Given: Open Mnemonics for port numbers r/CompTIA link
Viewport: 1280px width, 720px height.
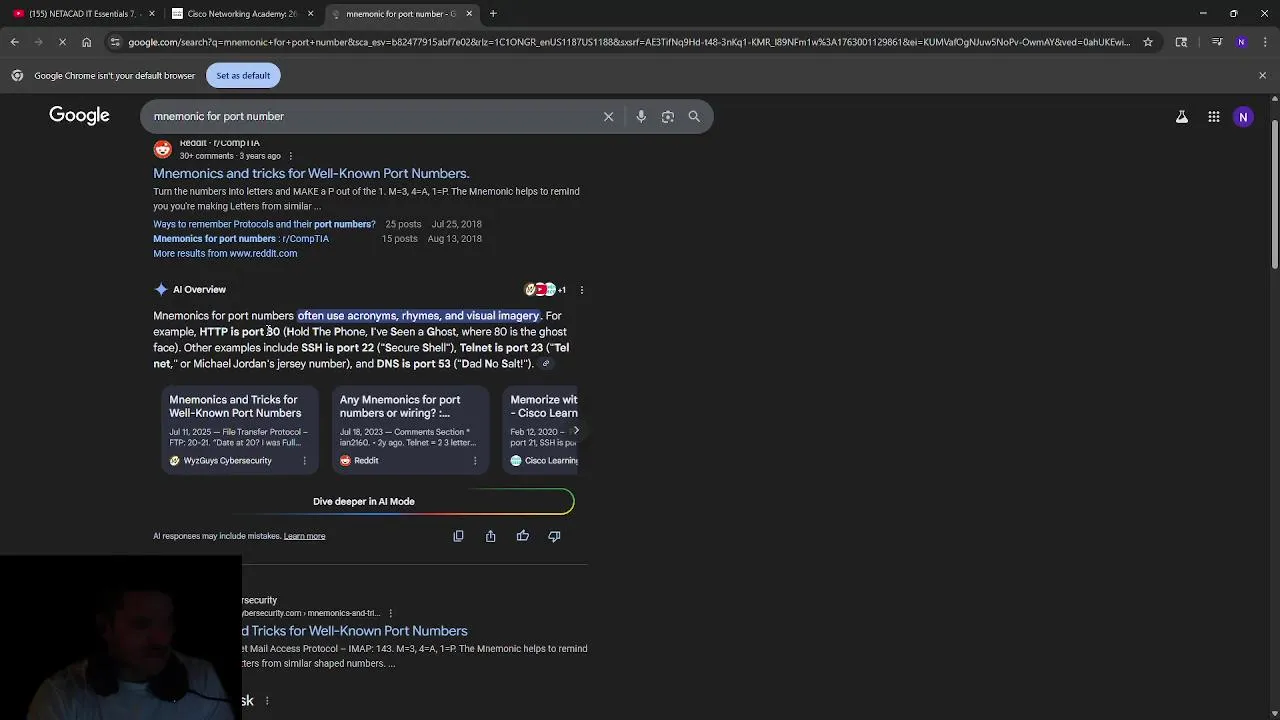Looking at the screenshot, I should pos(241,239).
